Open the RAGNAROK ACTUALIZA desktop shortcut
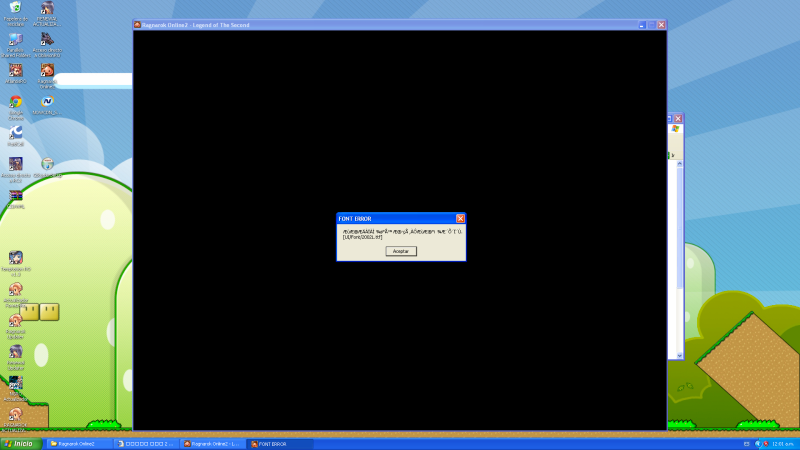The height and width of the screenshot is (450, 800). (16, 420)
